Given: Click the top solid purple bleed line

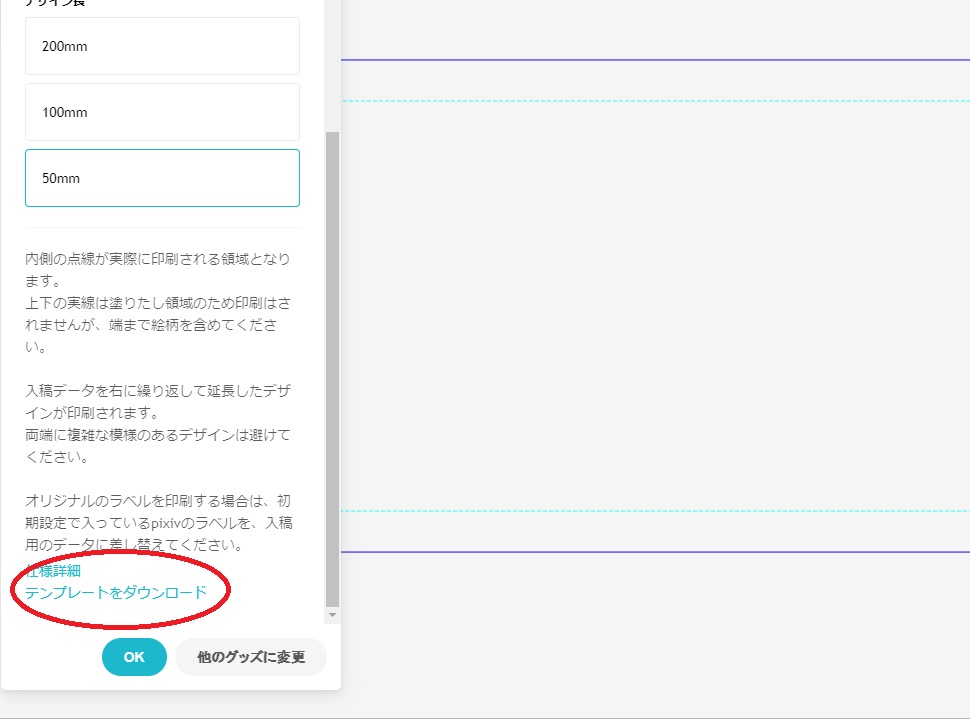Looking at the screenshot, I should pos(655,60).
